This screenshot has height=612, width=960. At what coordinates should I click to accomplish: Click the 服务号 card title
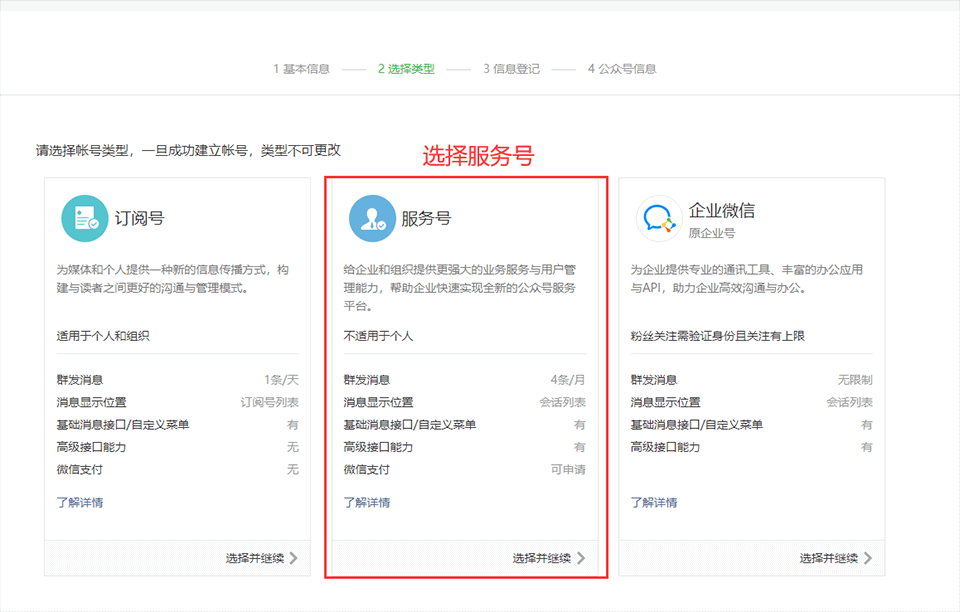point(426,218)
